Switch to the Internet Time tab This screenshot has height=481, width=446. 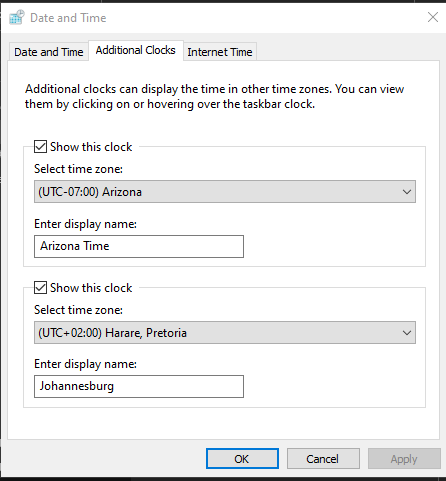pyautogui.click(x=220, y=52)
